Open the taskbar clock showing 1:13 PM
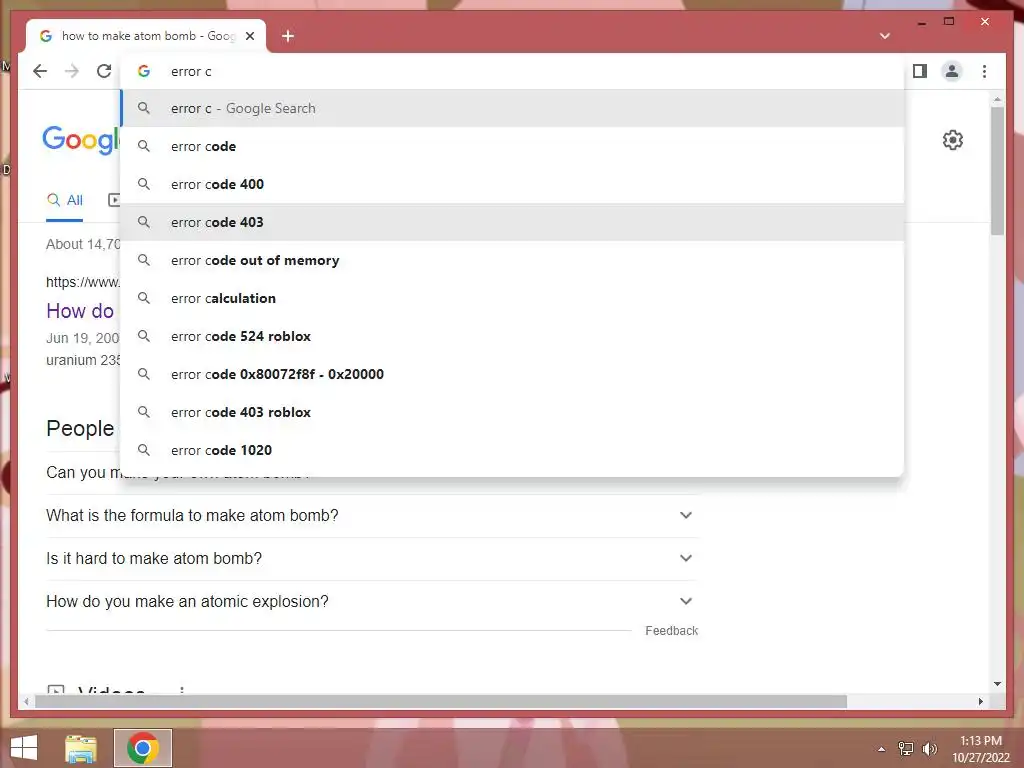The height and width of the screenshot is (768, 1024). [x=981, y=749]
